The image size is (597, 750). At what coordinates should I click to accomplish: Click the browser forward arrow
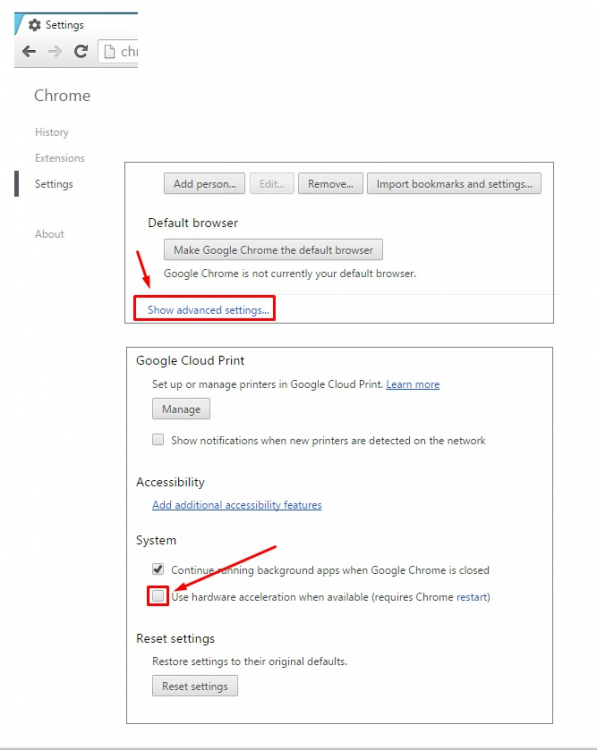[x=55, y=51]
